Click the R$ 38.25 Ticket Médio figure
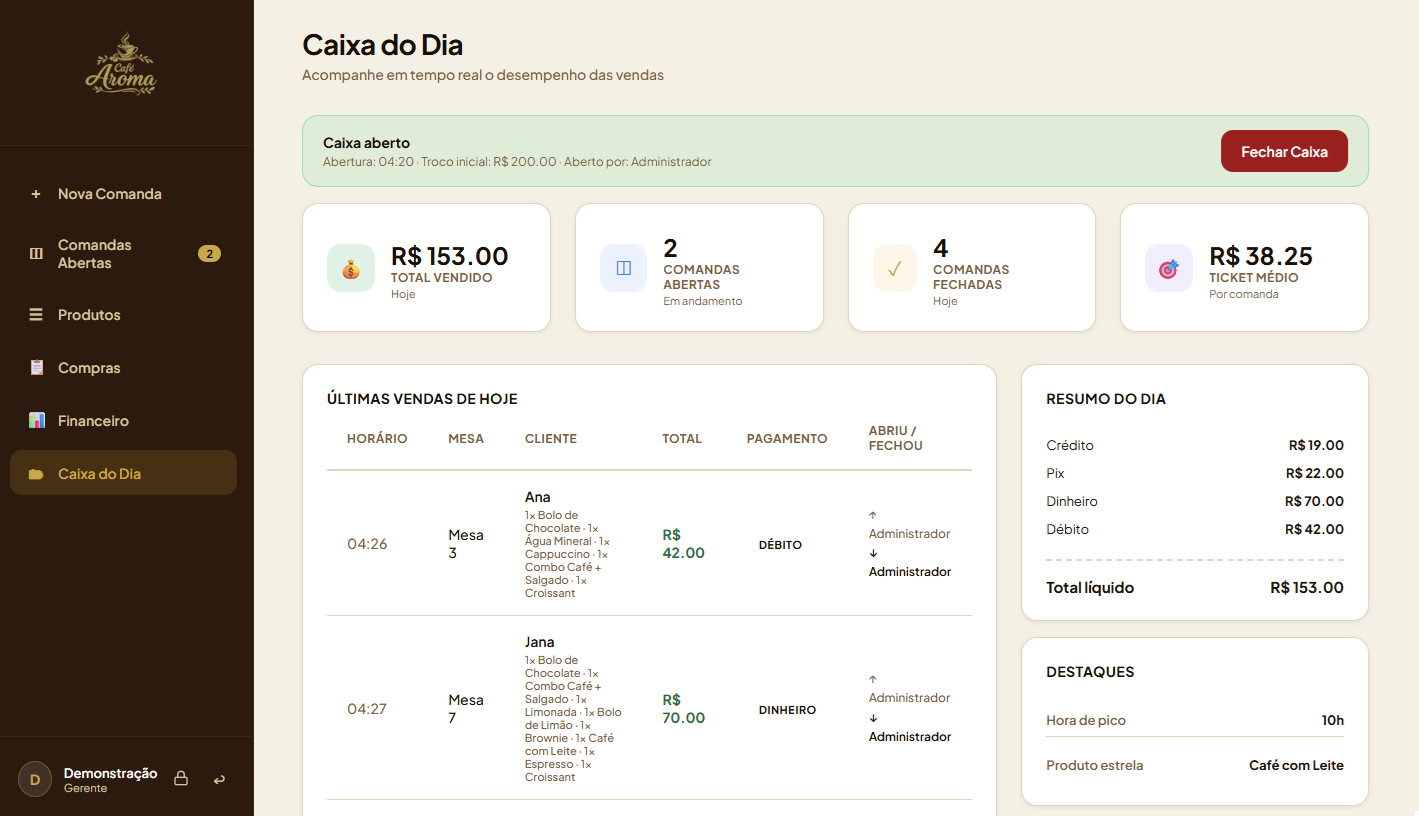This screenshot has width=1419, height=816. pos(1261,256)
